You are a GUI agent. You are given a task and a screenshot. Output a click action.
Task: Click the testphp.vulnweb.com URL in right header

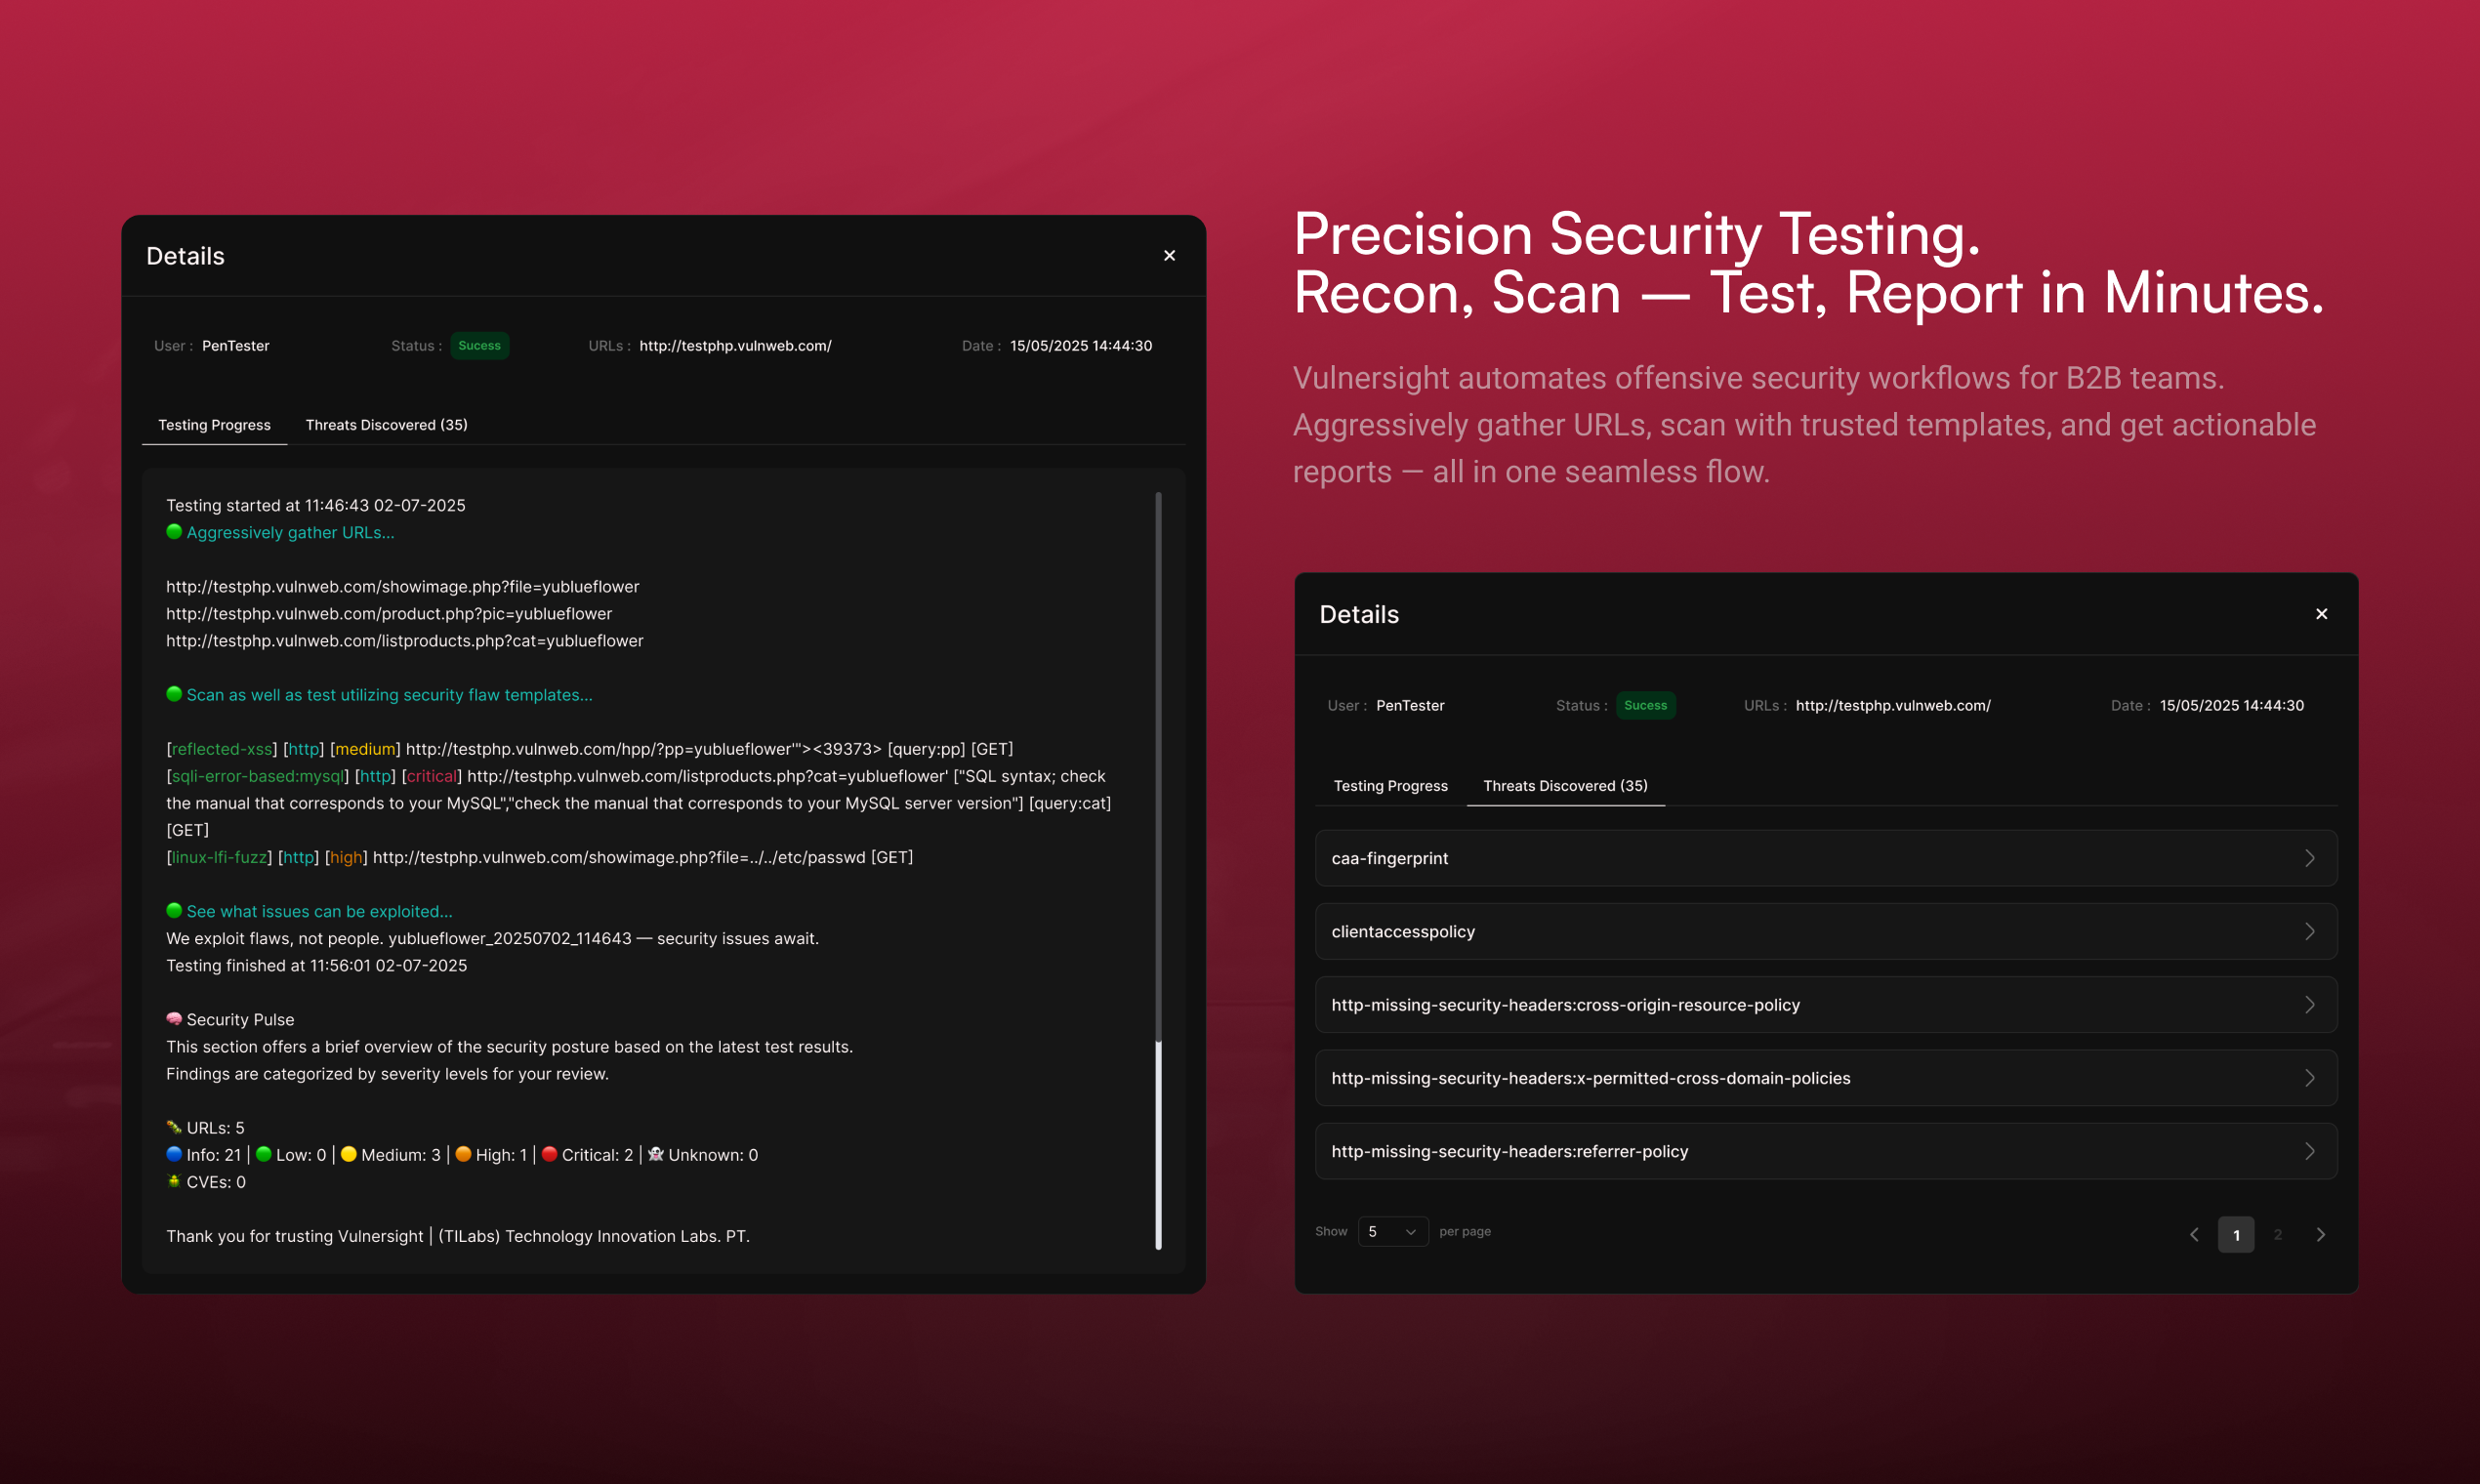point(1893,706)
